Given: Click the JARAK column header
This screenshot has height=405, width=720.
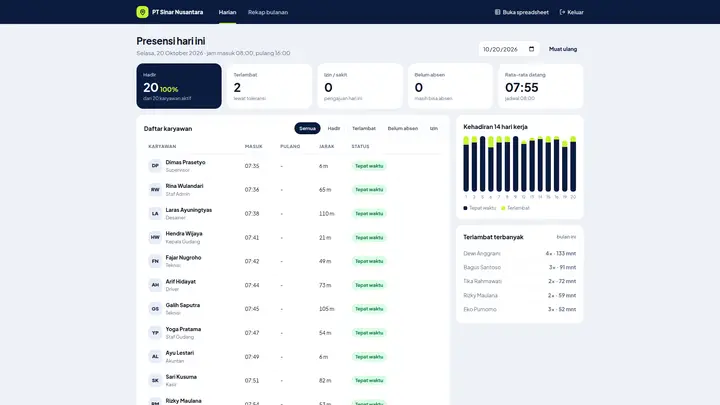Looking at the screenshot, I should tap(326, 146).
